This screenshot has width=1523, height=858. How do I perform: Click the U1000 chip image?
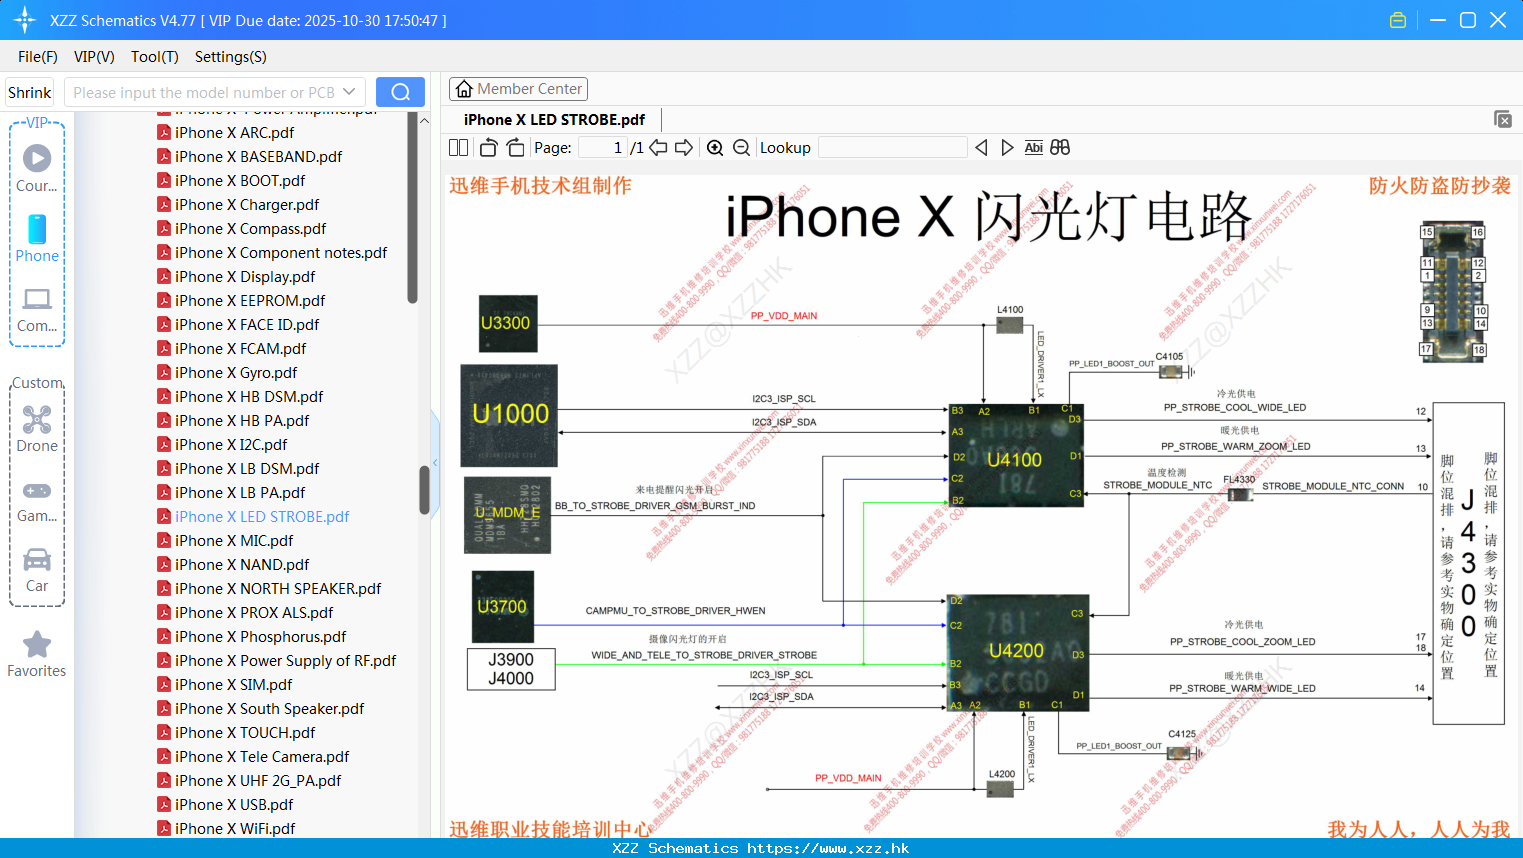(509, 415)
